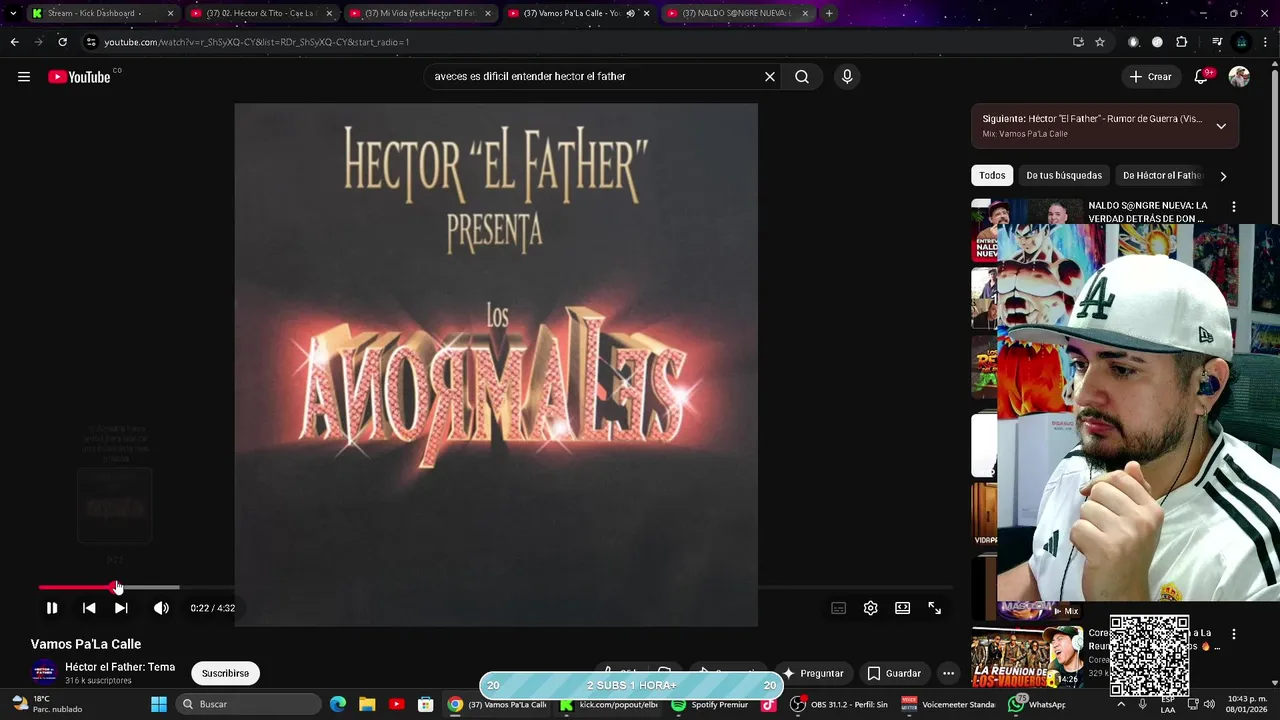Go to the YouTube home logo
The width and height of the screenshot is (1280, 720).
pyautogui.click(x=79, y=77)
